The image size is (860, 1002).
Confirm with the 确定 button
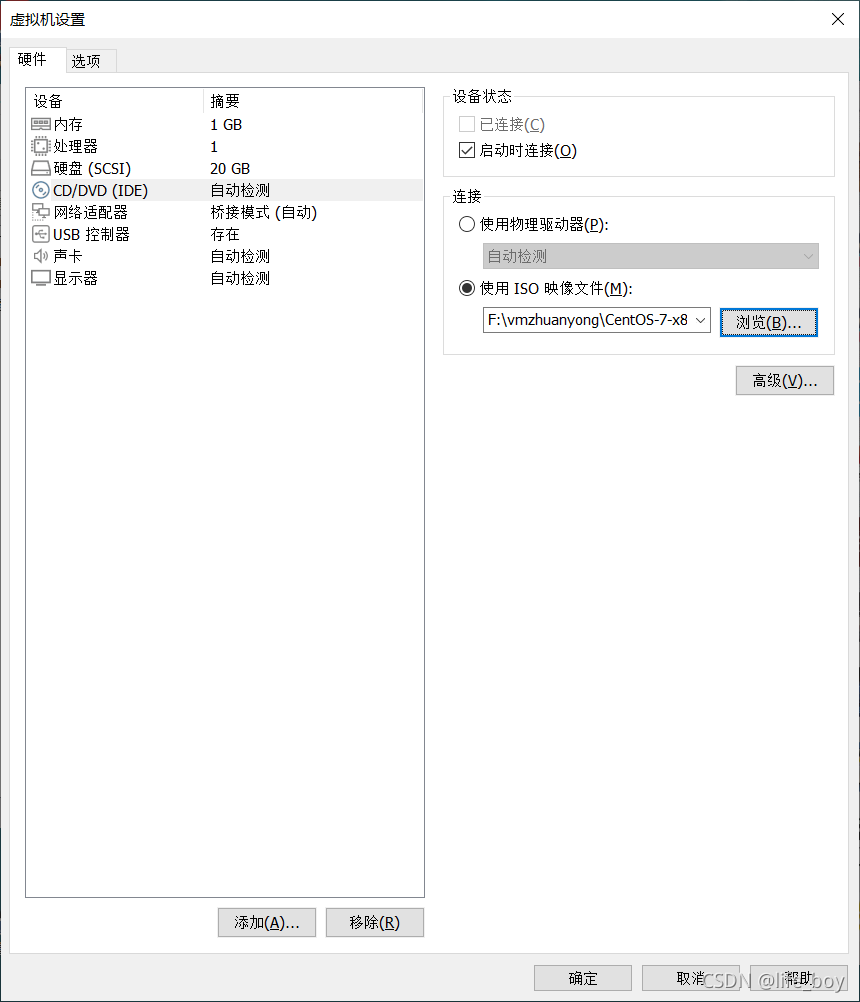583,978
